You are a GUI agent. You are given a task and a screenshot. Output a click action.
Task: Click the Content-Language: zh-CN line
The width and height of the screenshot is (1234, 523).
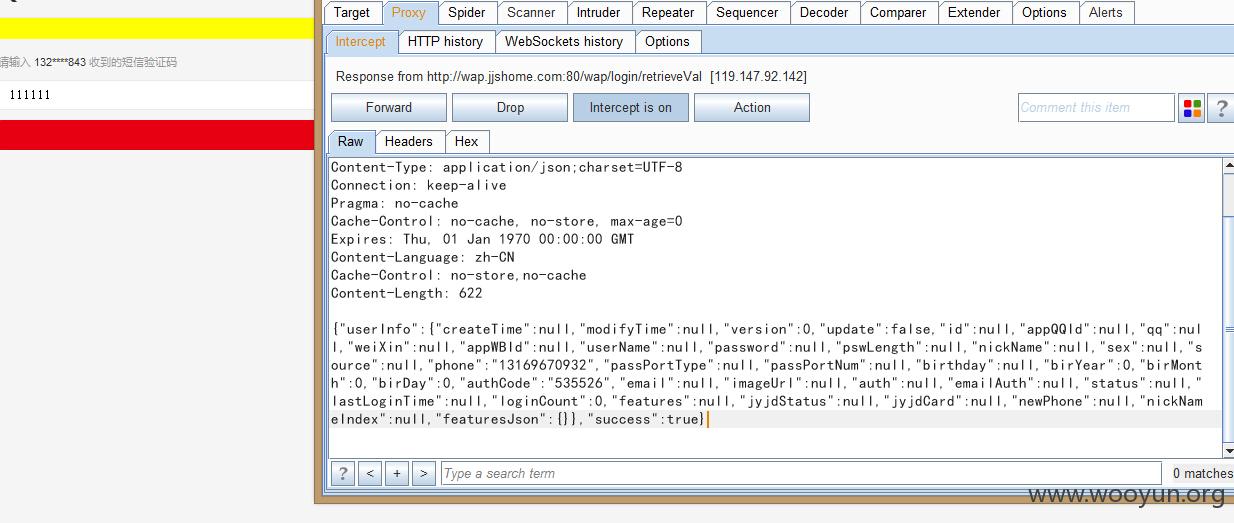click(423, 257)
